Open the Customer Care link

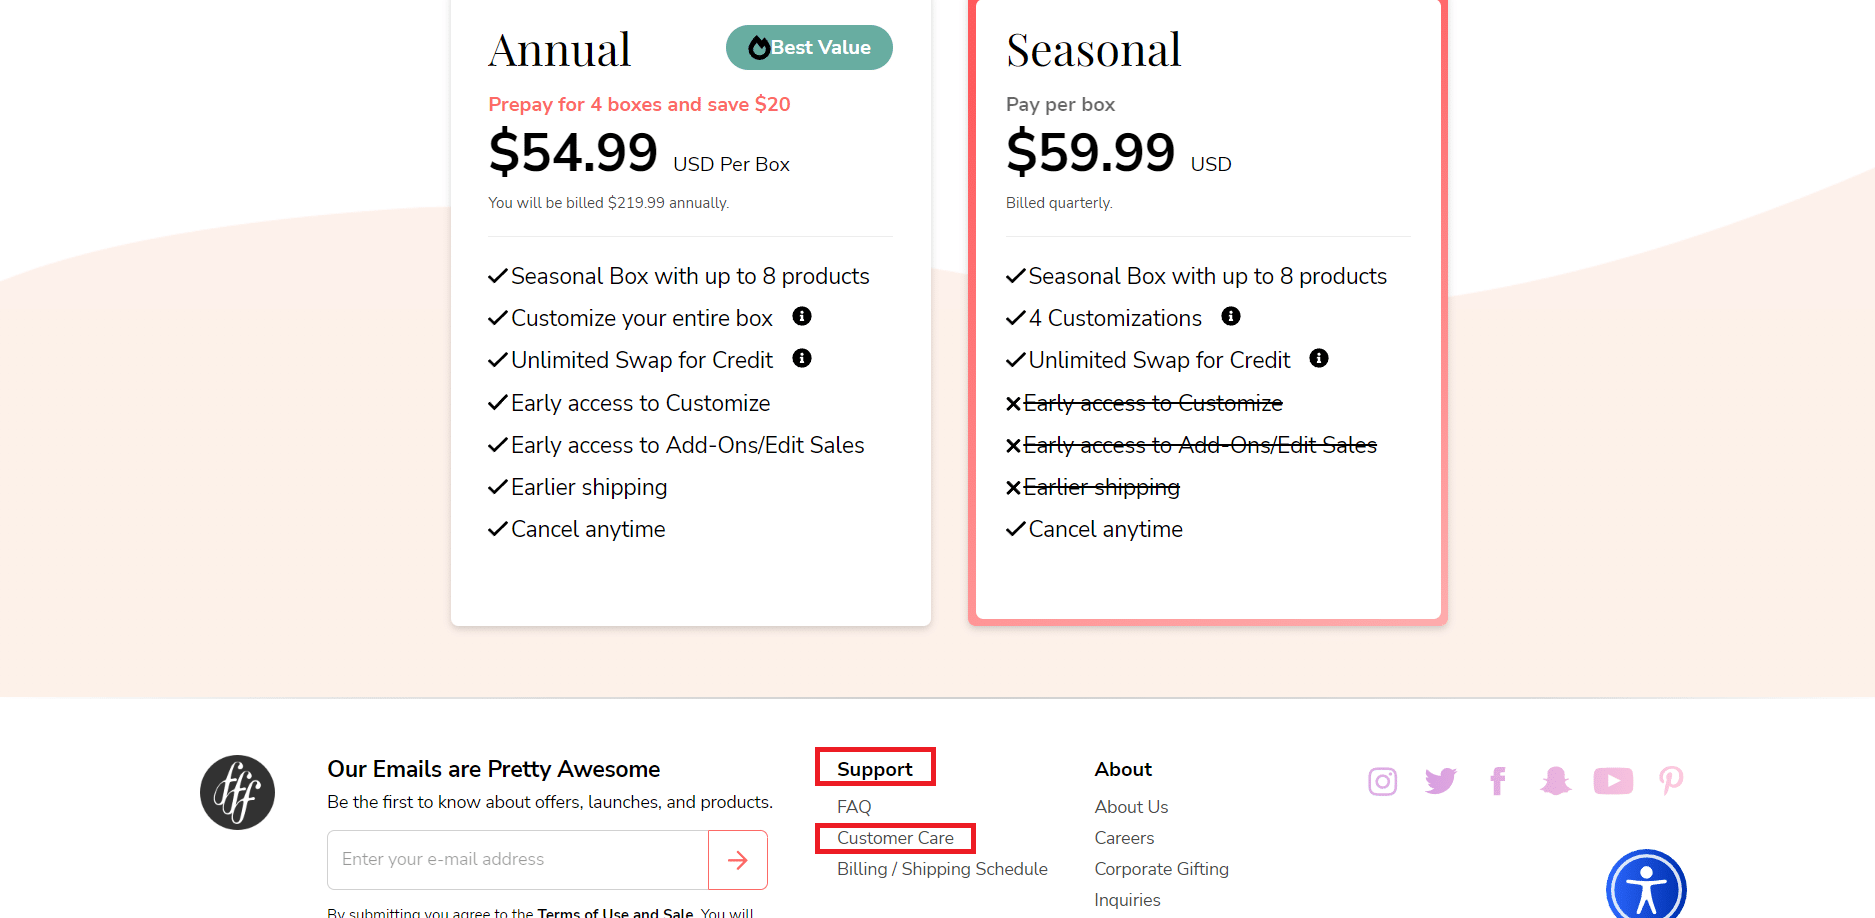pos(895,838)
